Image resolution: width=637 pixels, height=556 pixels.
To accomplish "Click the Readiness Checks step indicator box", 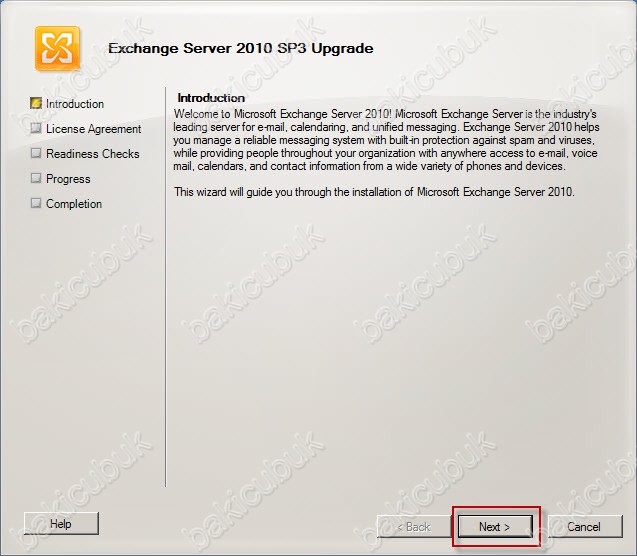I will click(36, 153).
